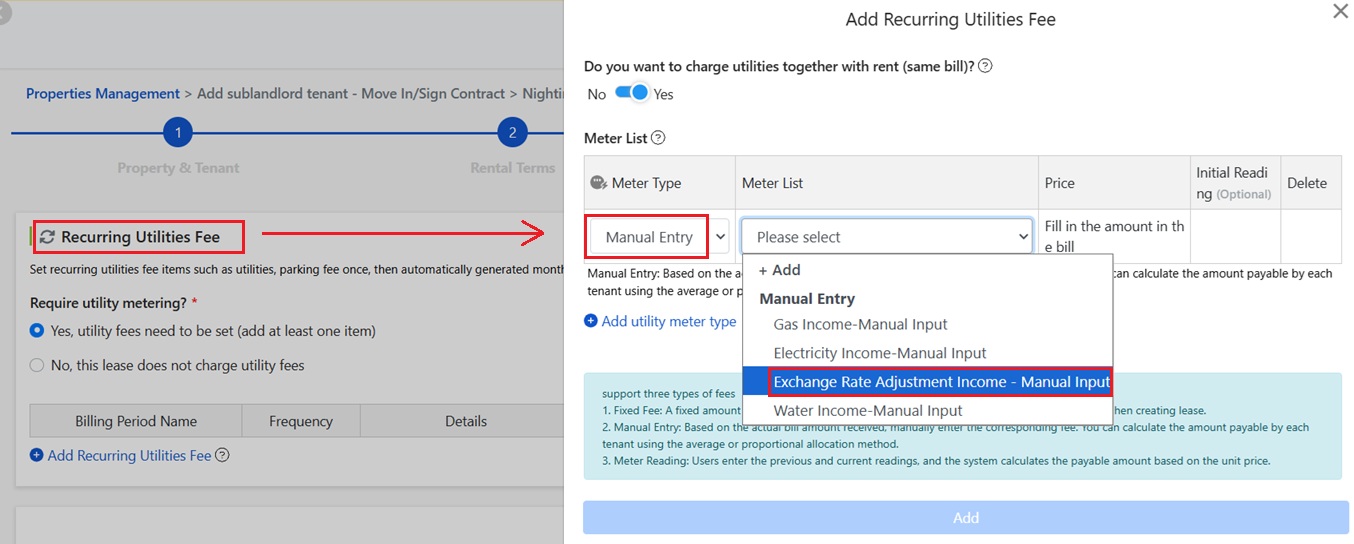Select Gas Income-Manual Input option

click(860, 324)
